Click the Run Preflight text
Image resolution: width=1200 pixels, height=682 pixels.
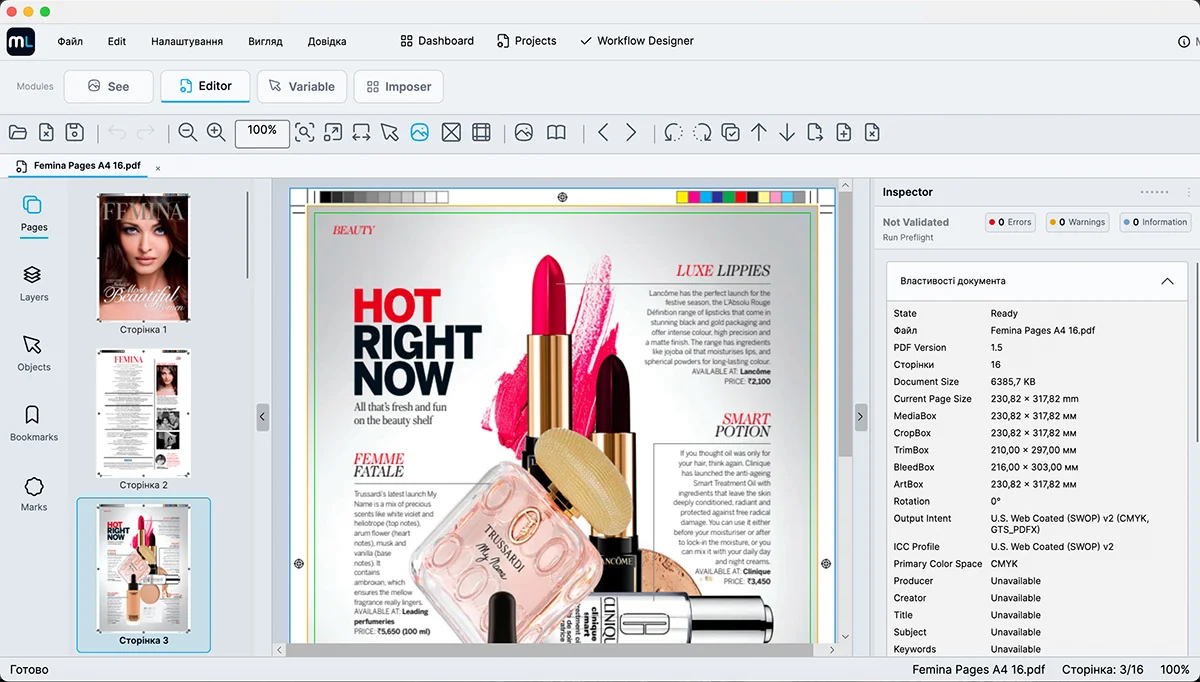(x=908, y=238)
